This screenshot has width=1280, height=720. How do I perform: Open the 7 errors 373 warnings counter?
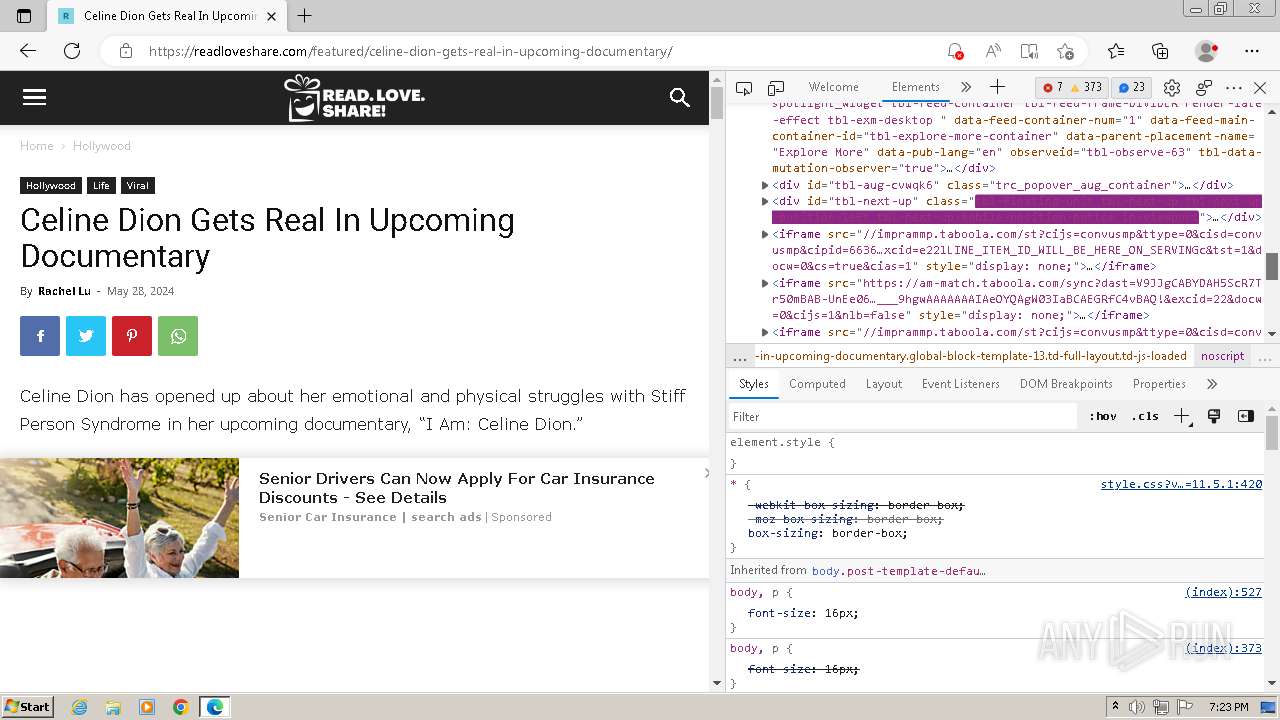point(1073,88)
